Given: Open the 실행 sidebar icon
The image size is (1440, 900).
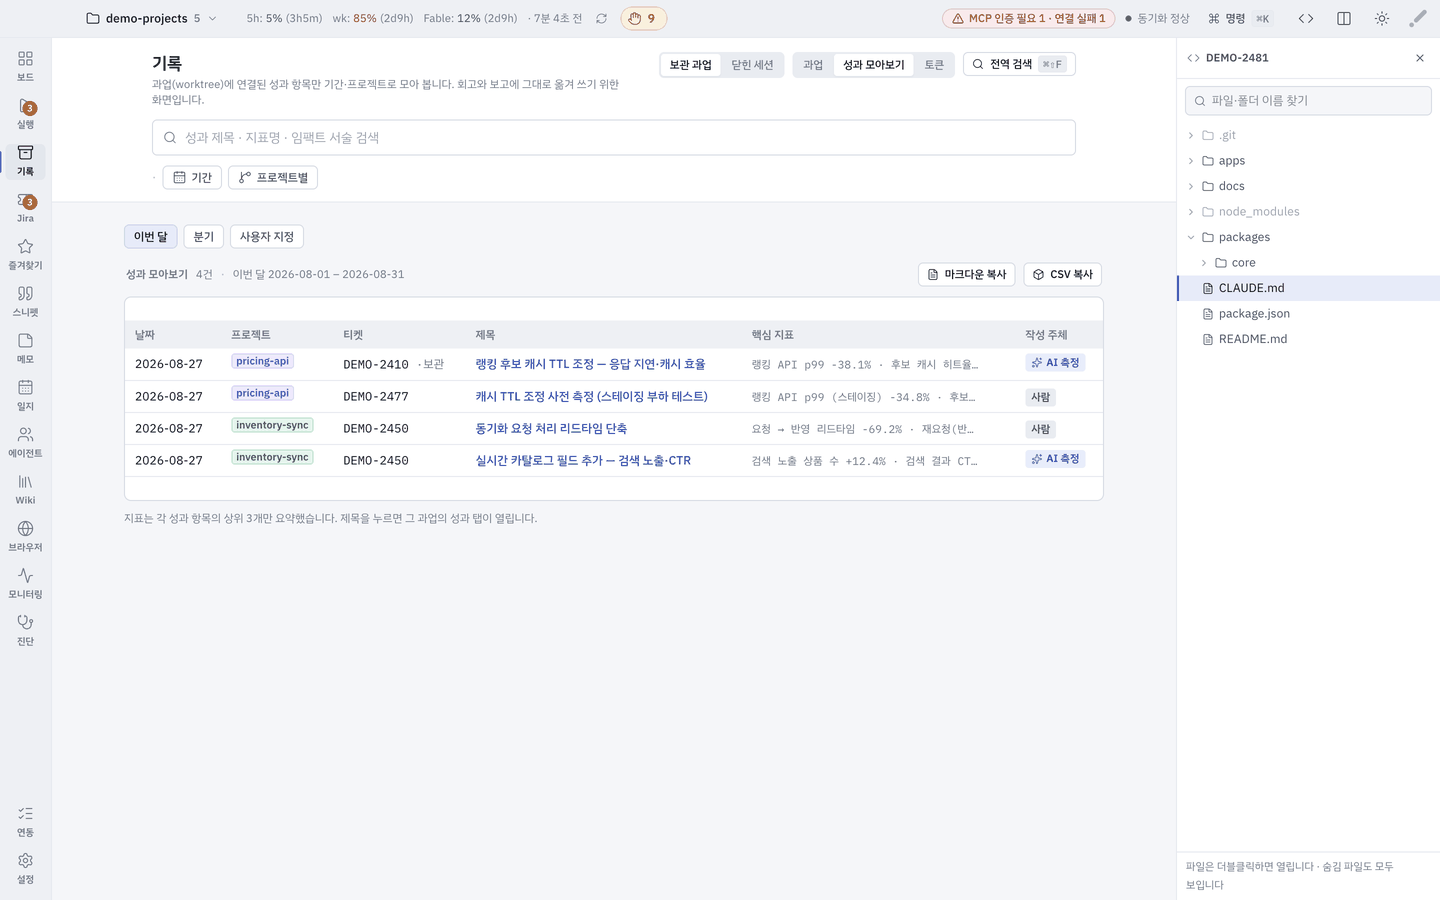Looking at the screenshot, I should pos(25,114).
